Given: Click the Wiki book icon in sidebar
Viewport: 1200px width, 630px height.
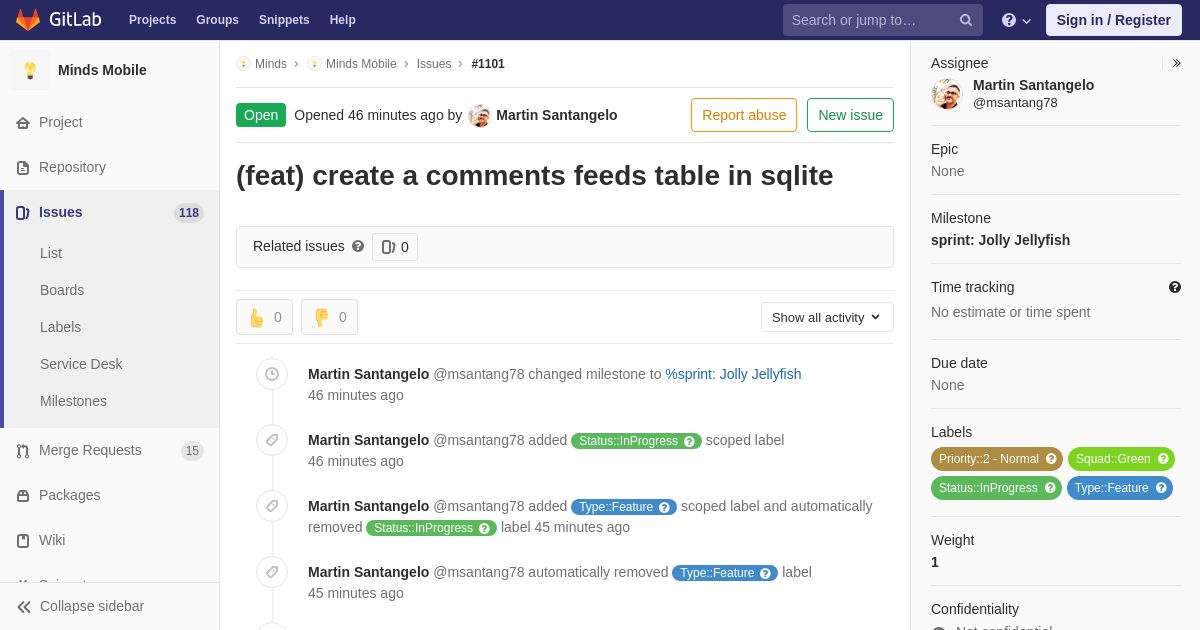Looking at the screenshot, I should pos(23,541).
